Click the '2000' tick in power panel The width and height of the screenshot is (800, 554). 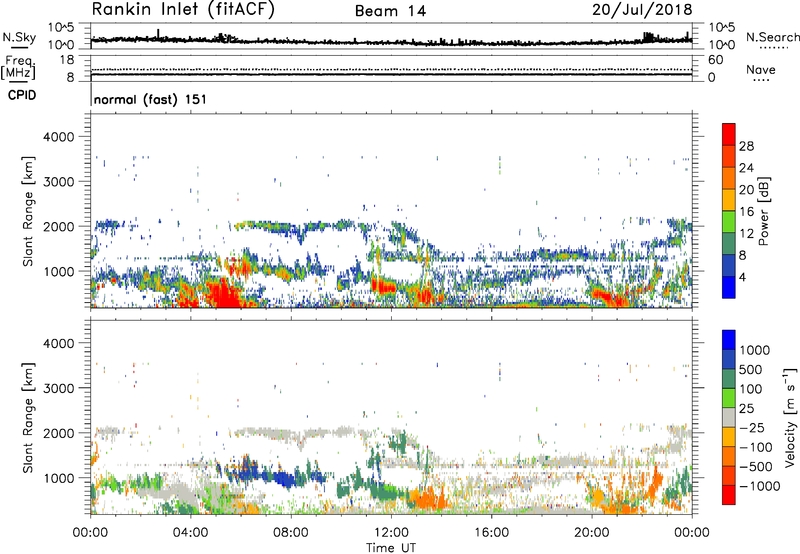pyautogui.click(x=61, y=226)
